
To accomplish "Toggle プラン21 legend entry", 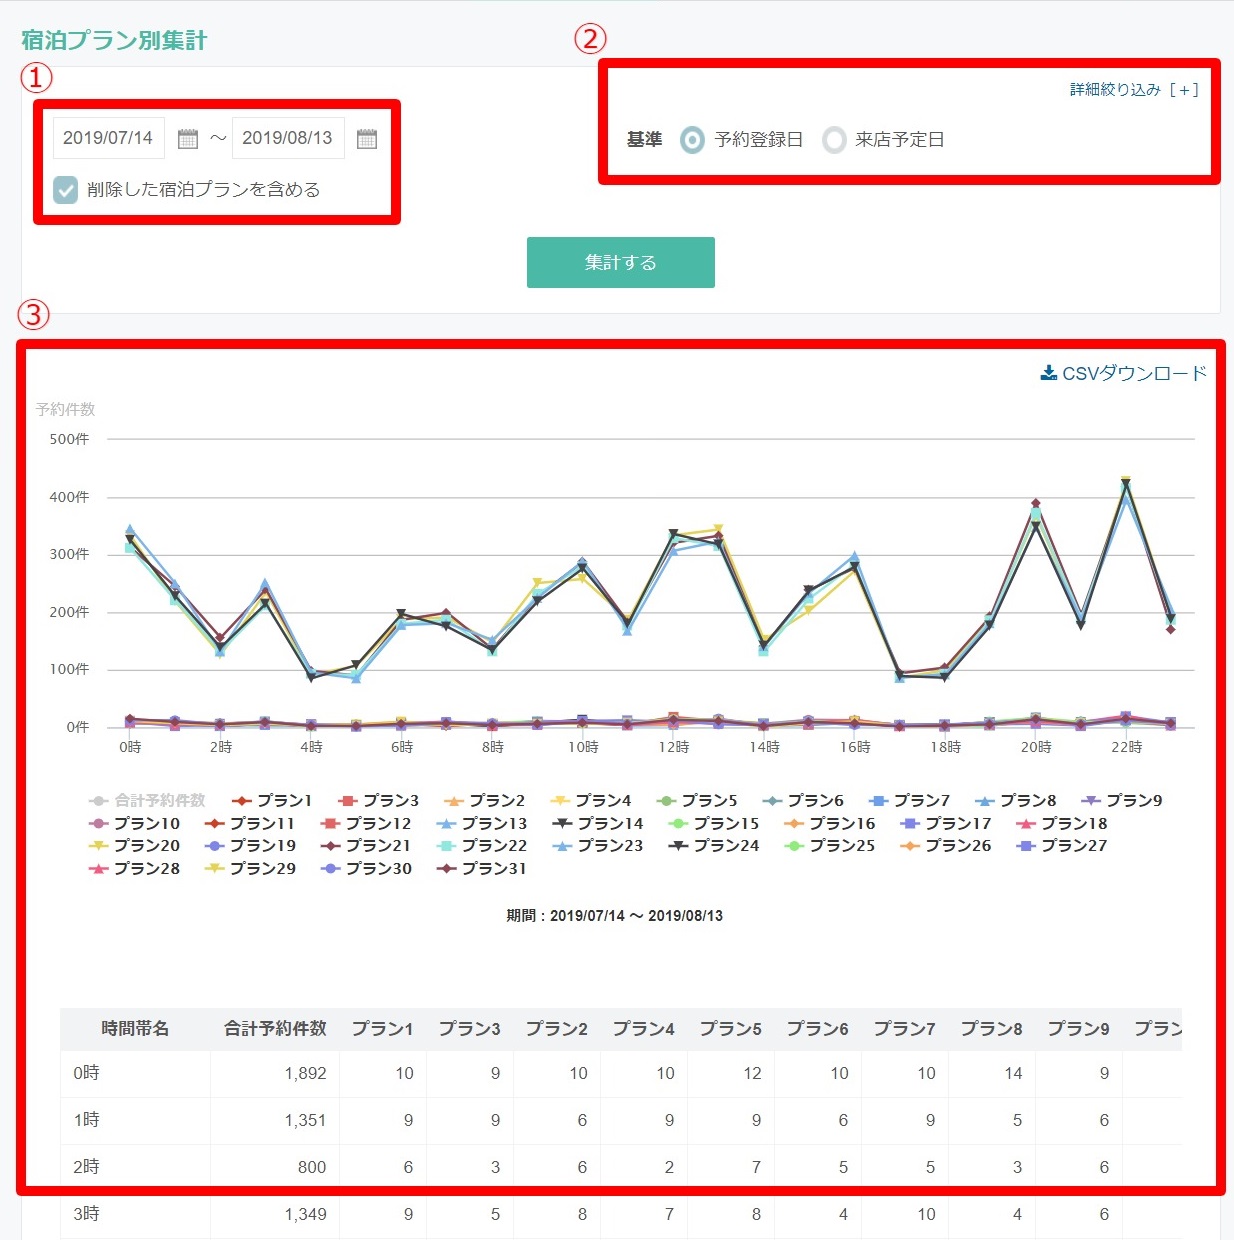I will tap(366, 845).
